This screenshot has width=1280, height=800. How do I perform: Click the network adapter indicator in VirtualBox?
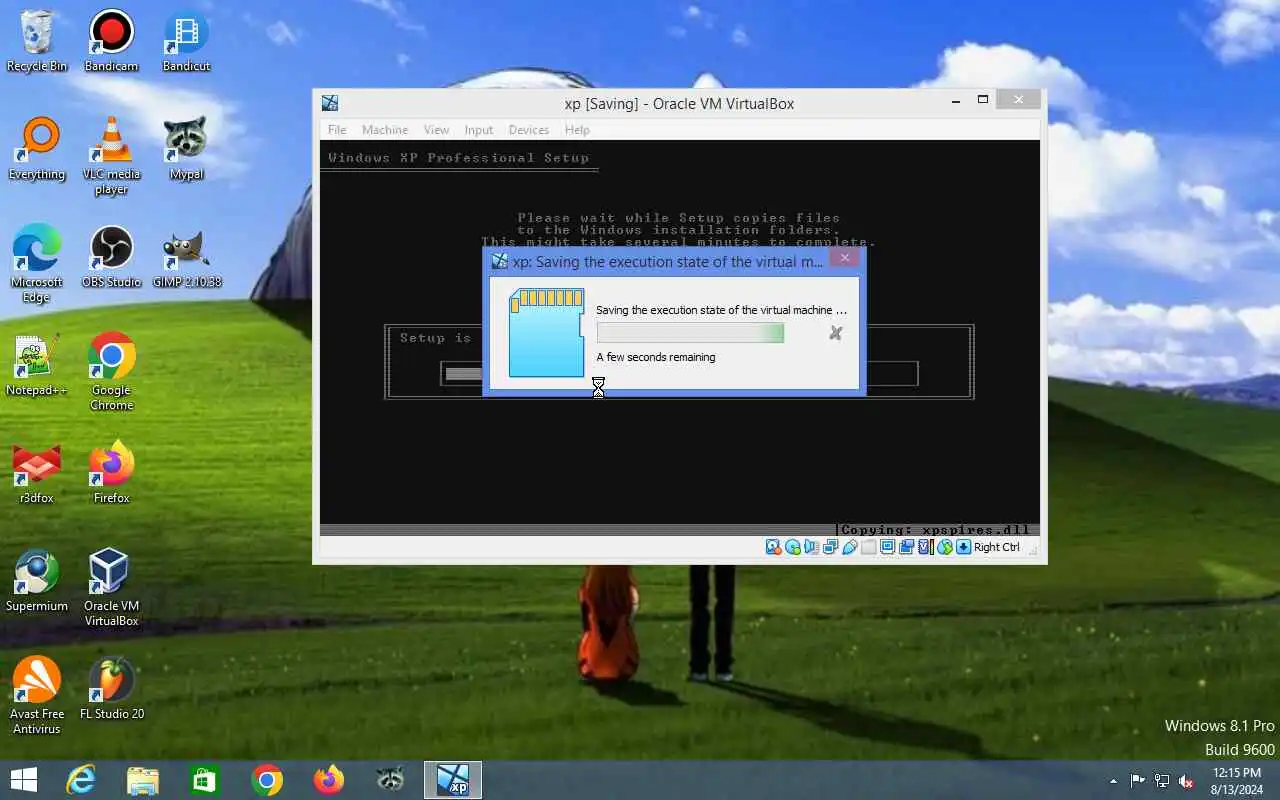830,547
